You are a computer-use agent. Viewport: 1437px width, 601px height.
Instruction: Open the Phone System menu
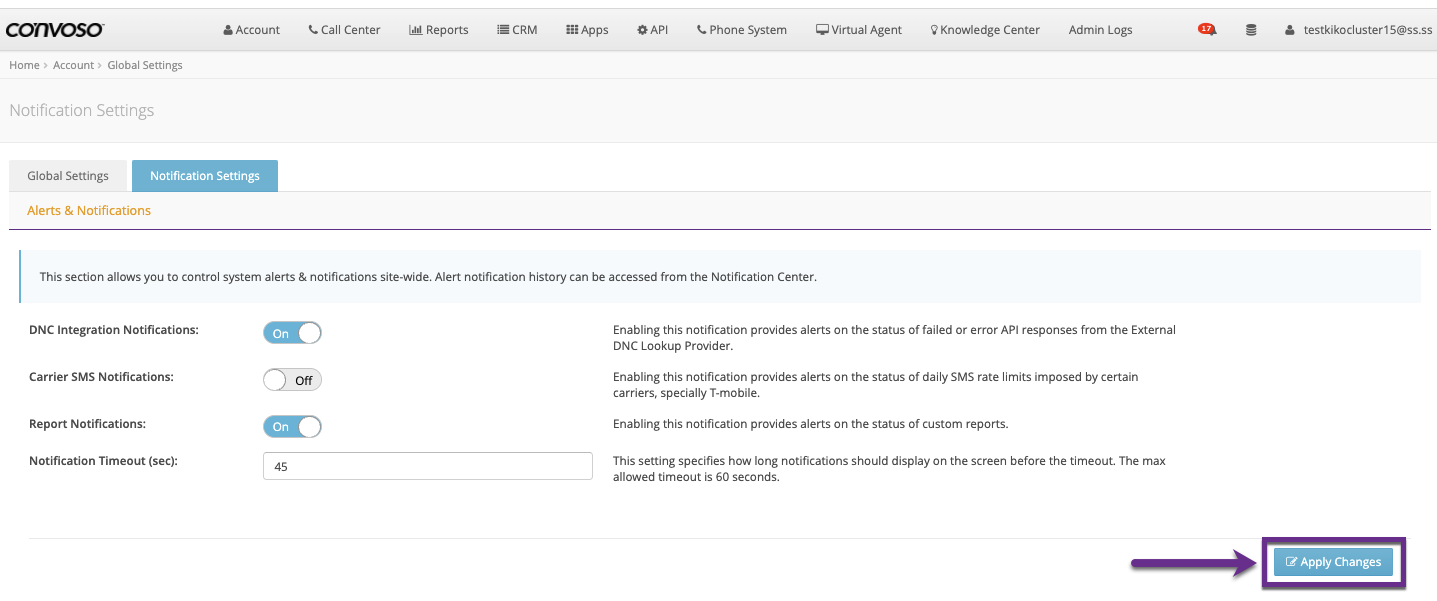pyautogui.click(x=742, y=30)
